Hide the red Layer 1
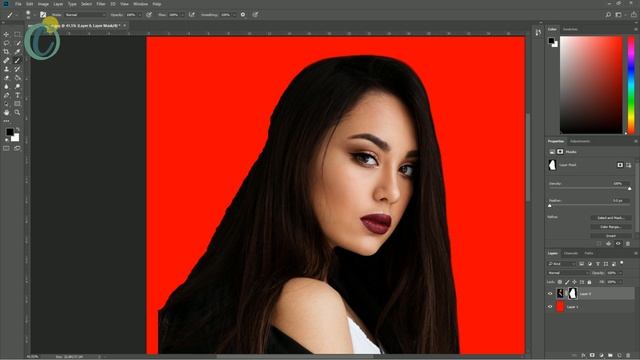The height and width of the screenshot is (360, 640). tap(550, 307)
